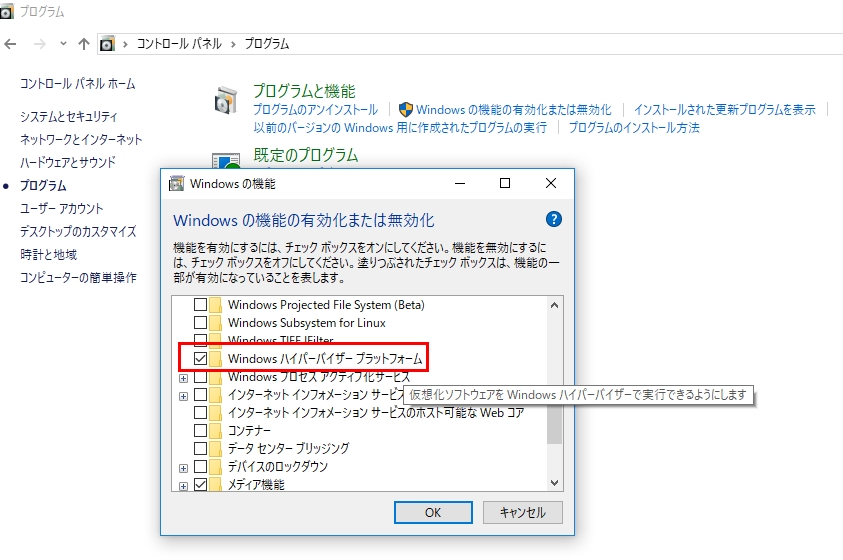Maximize the Windows の機能 dialog
The width and height of the screenshot is (843, 560).
point(505,183)
